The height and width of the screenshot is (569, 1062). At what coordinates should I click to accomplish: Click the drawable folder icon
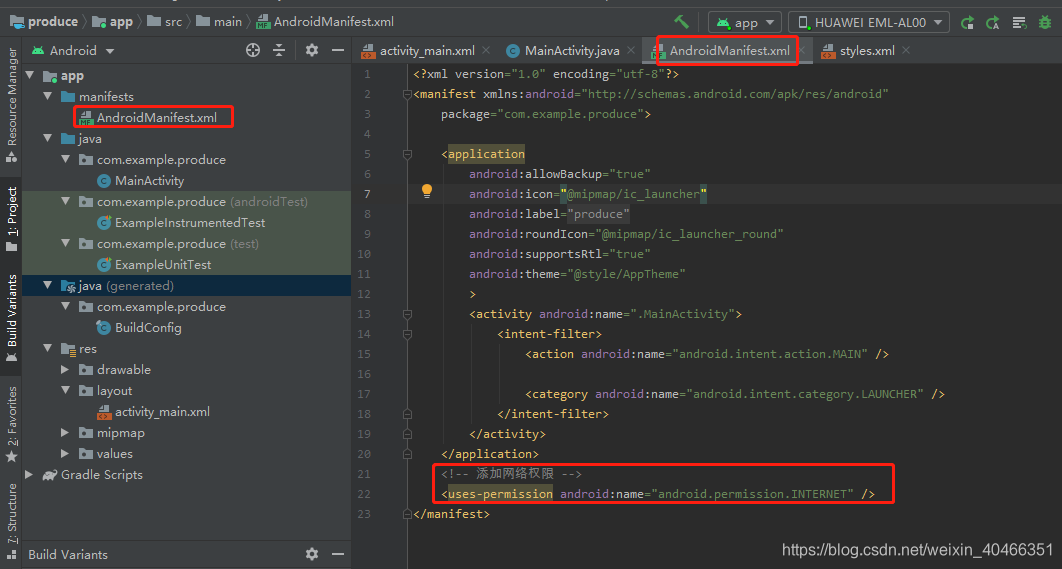[86, 369]
